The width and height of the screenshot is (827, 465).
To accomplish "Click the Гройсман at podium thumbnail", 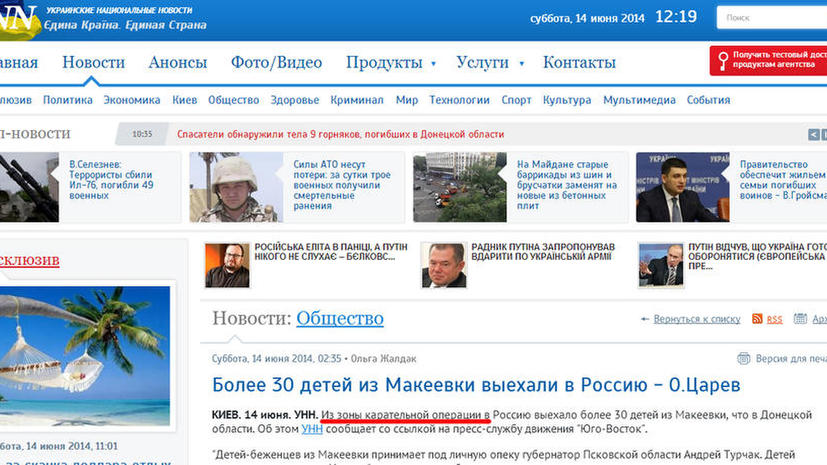I will click(x=683, y=187).
